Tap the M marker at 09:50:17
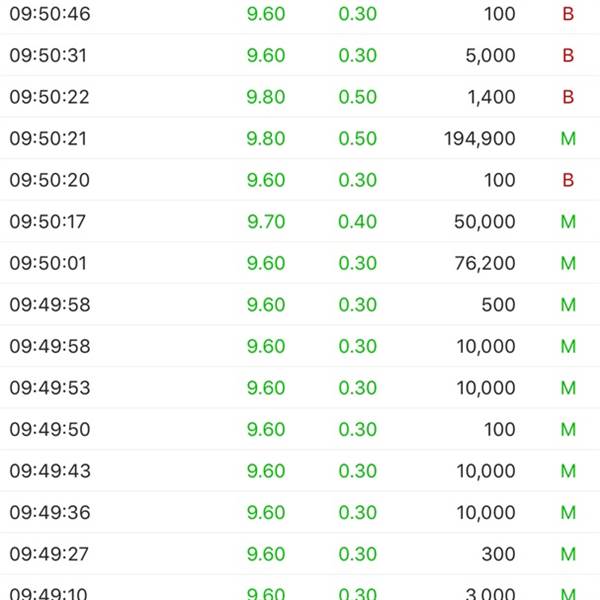Viewport: 600px width, 600px height. (x=568, y=222)
